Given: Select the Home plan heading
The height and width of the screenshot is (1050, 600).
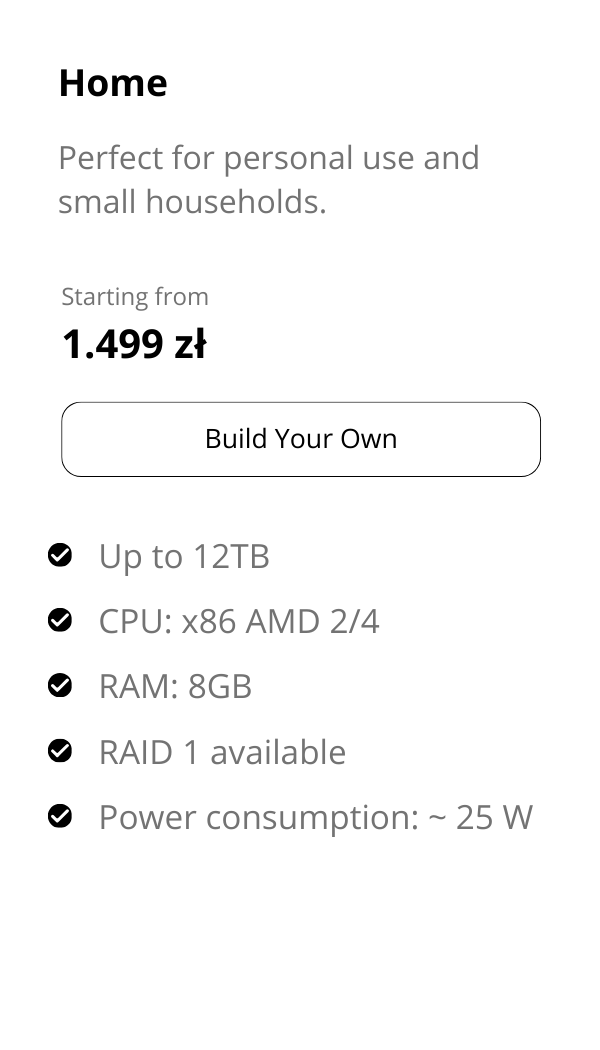Looking at the screenshot, I should (x=113, y=83).
